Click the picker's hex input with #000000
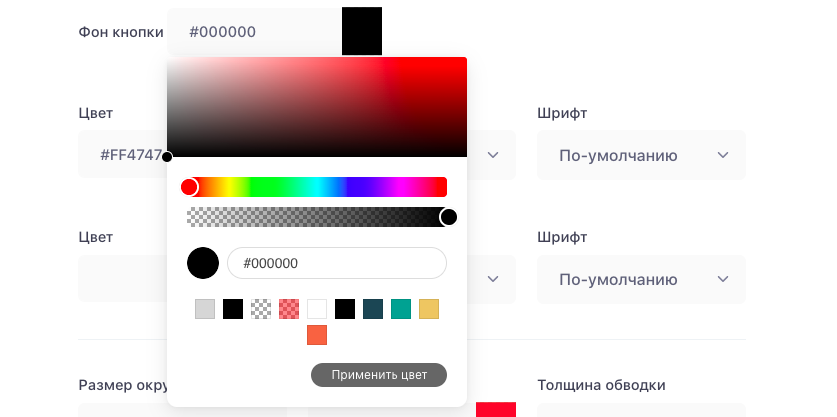This screenshot has height=417, width=837. tap(337, 263)
